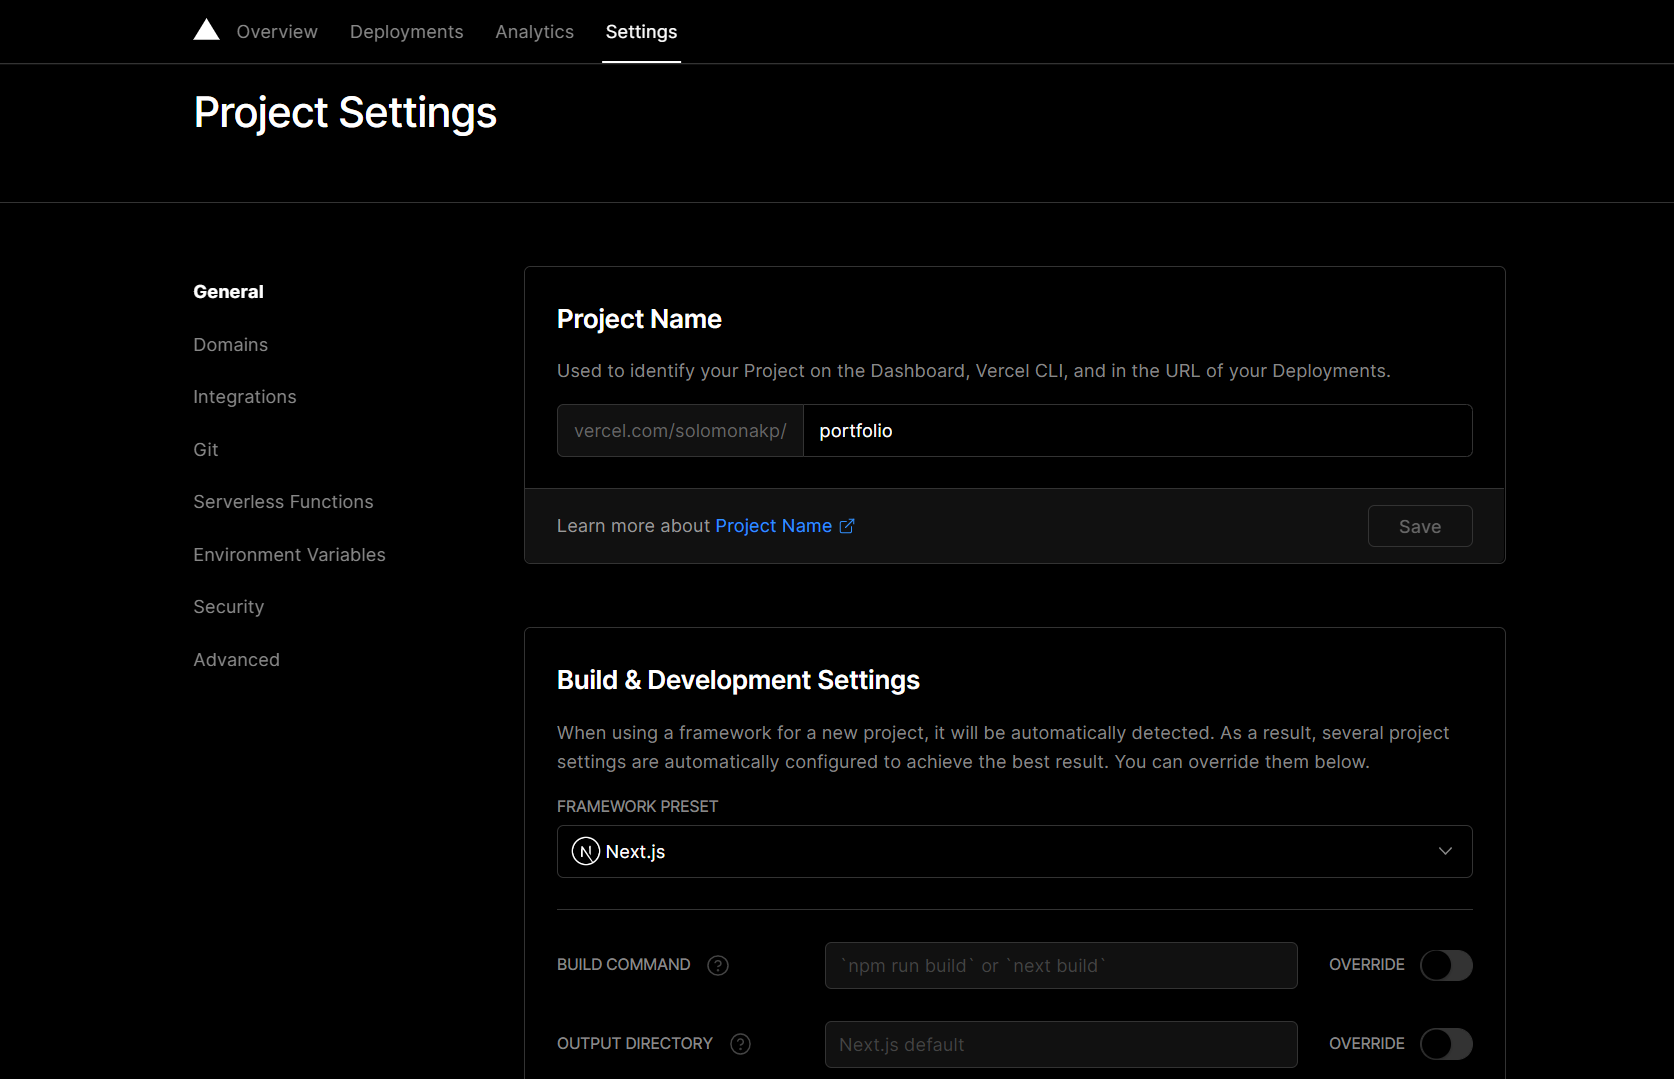Click the Build Command input field

(1060, 965)
